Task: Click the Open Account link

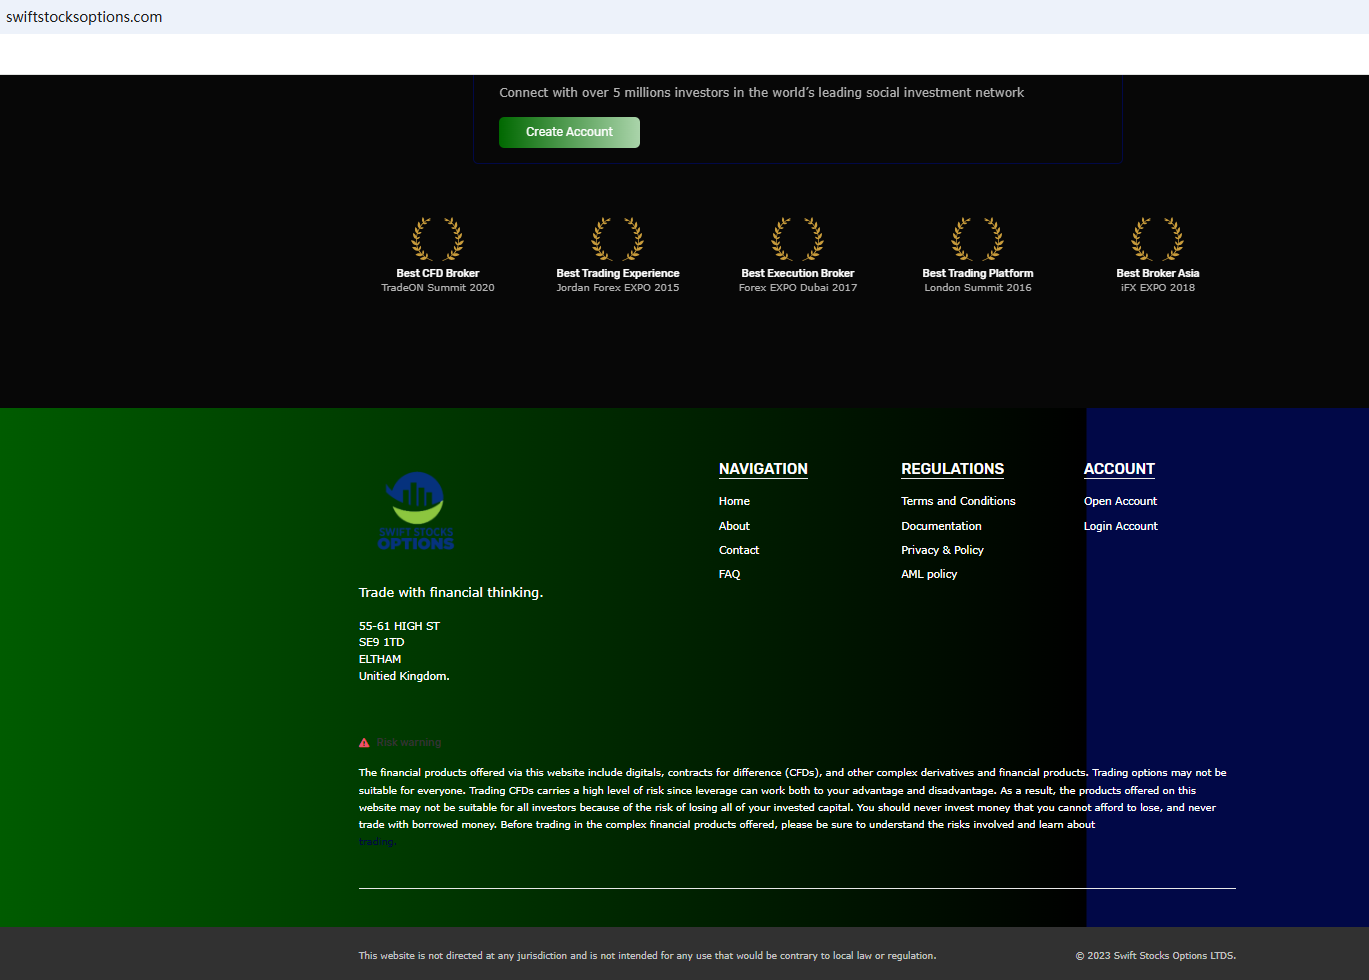Action: tap(1120, 501)
